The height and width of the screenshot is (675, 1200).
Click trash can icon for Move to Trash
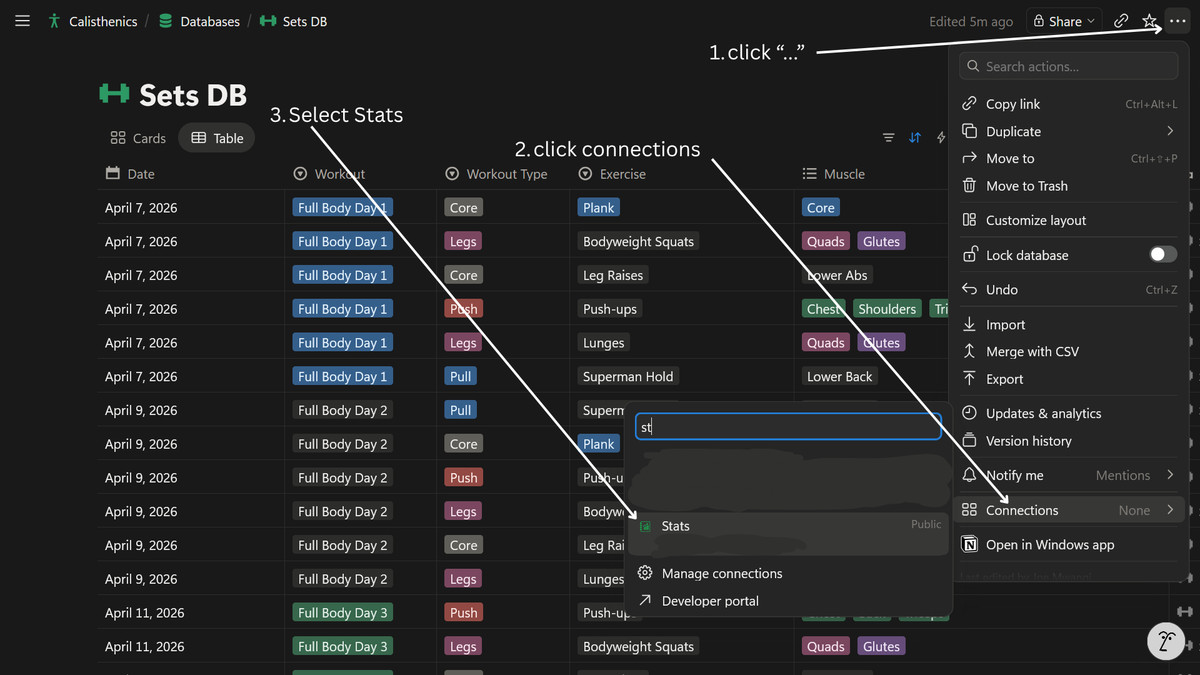pos(969,186)
